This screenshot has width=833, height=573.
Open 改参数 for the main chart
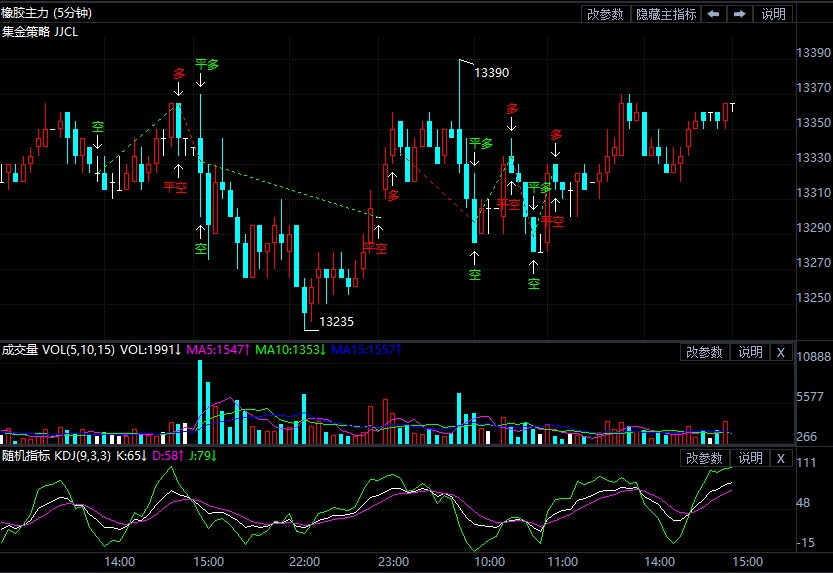coord(606,14)
